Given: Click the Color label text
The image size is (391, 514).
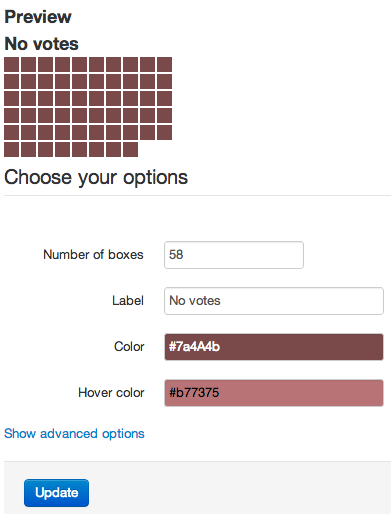Looking at the screenshot, I should pyautogui.click(x=129, y=347).
